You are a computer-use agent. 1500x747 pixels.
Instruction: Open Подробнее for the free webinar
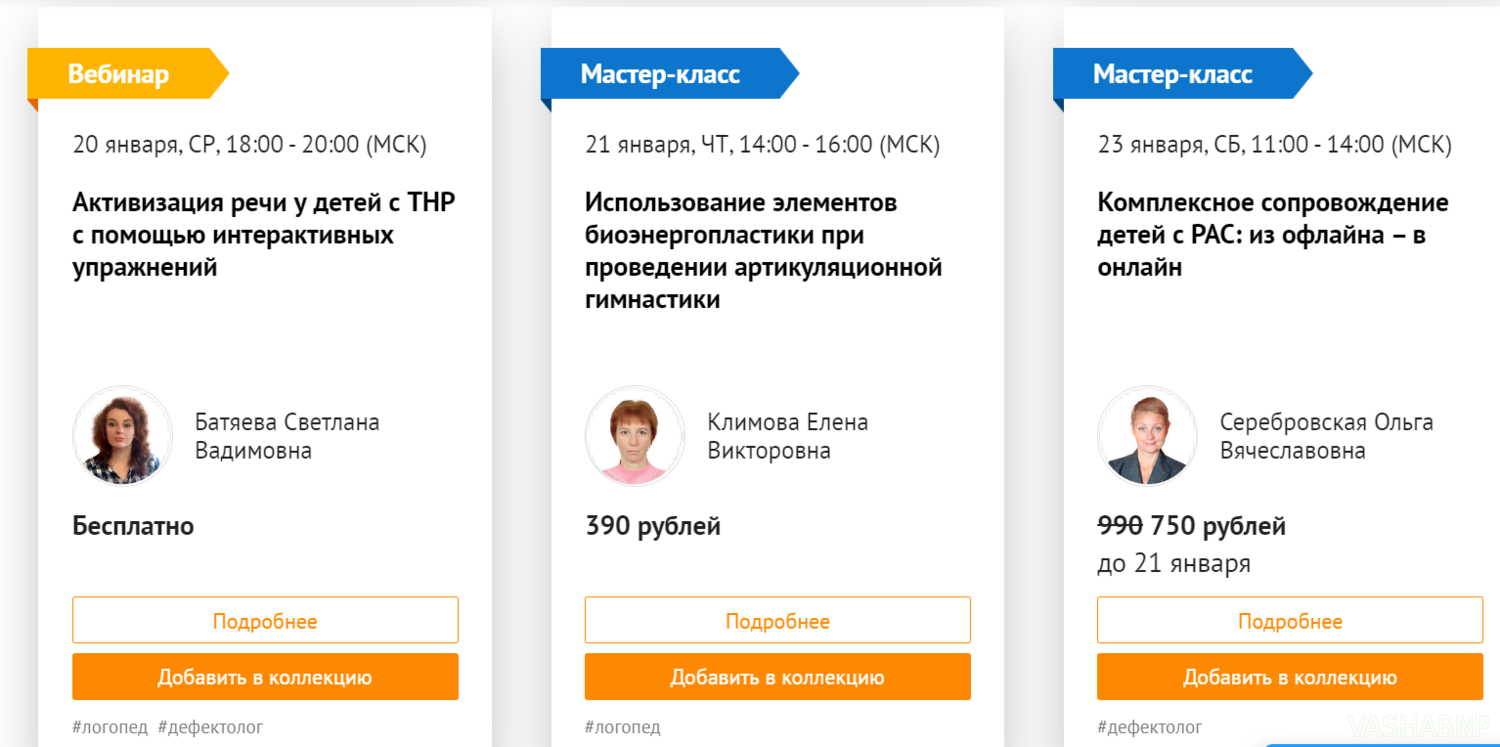(265, 620)
